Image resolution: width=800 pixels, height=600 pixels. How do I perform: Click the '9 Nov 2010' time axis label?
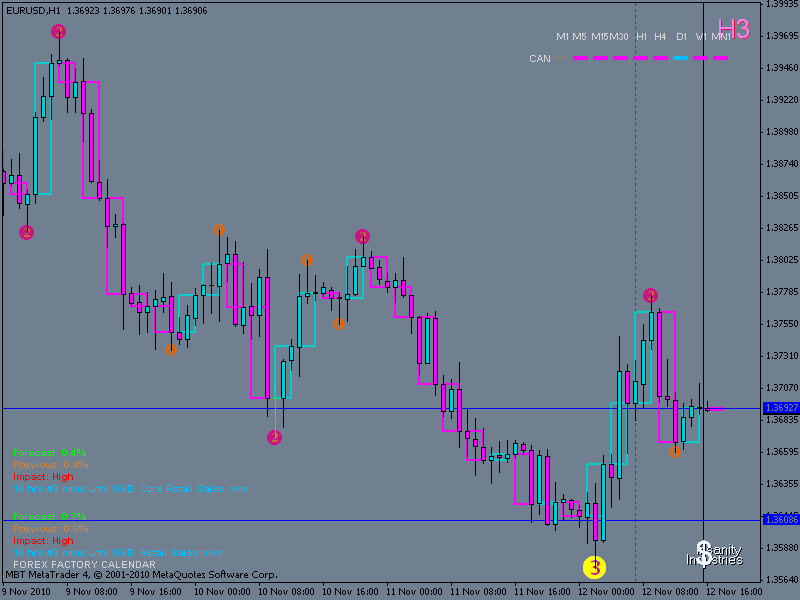[26, 592]
